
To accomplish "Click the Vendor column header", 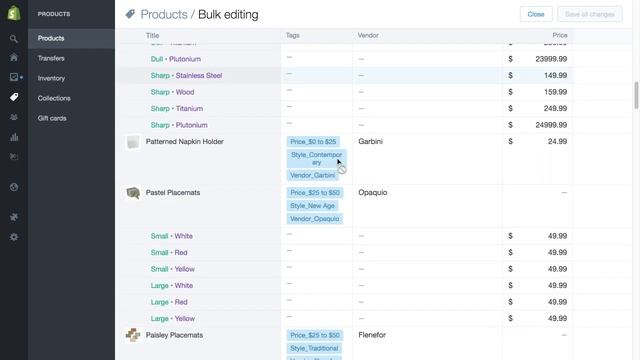I will [x=368, y=36].
